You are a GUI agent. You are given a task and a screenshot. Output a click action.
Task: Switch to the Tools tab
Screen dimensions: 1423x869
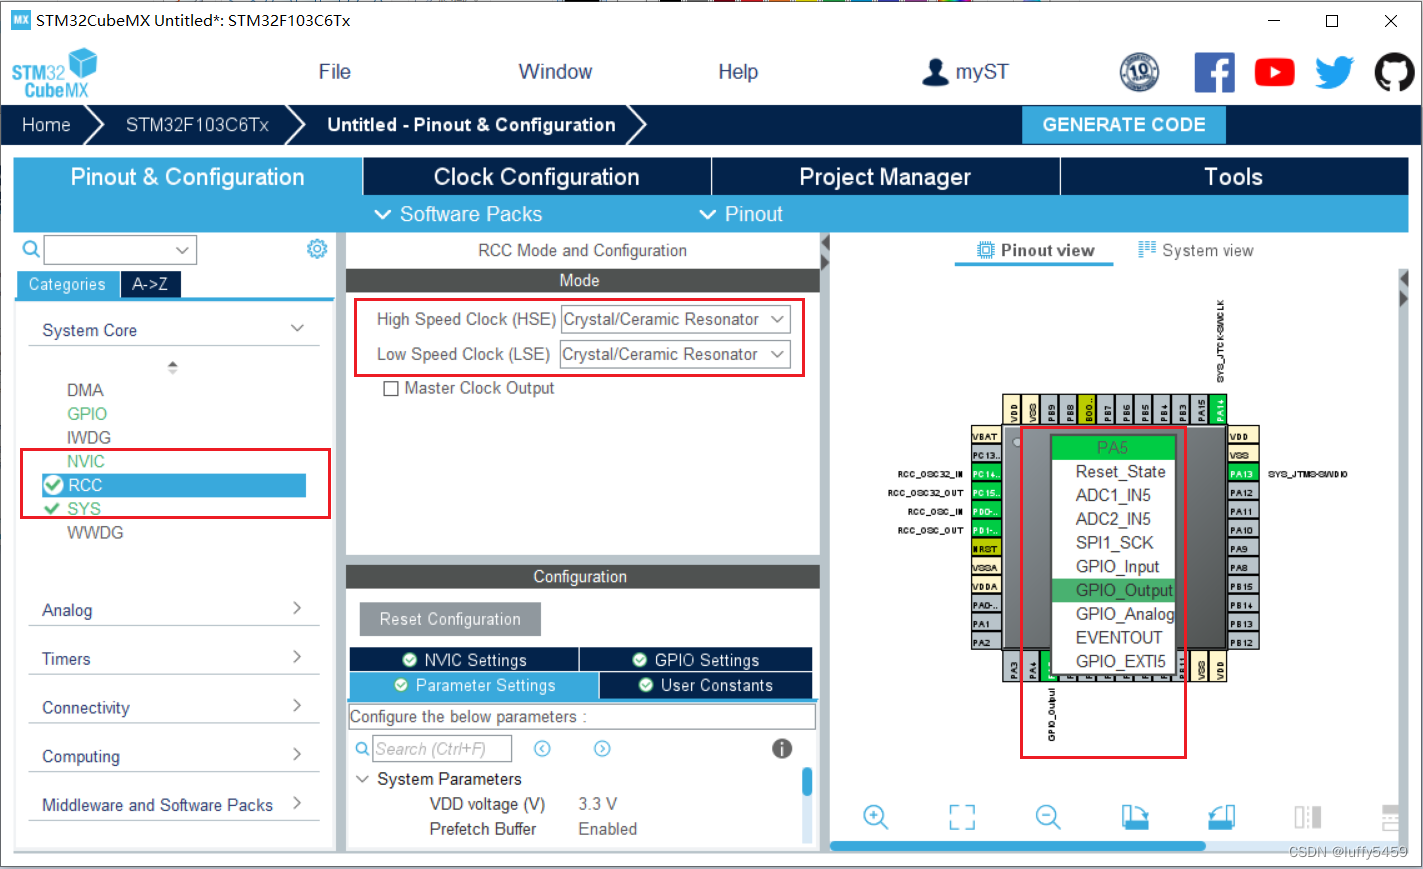point(1234,177)
